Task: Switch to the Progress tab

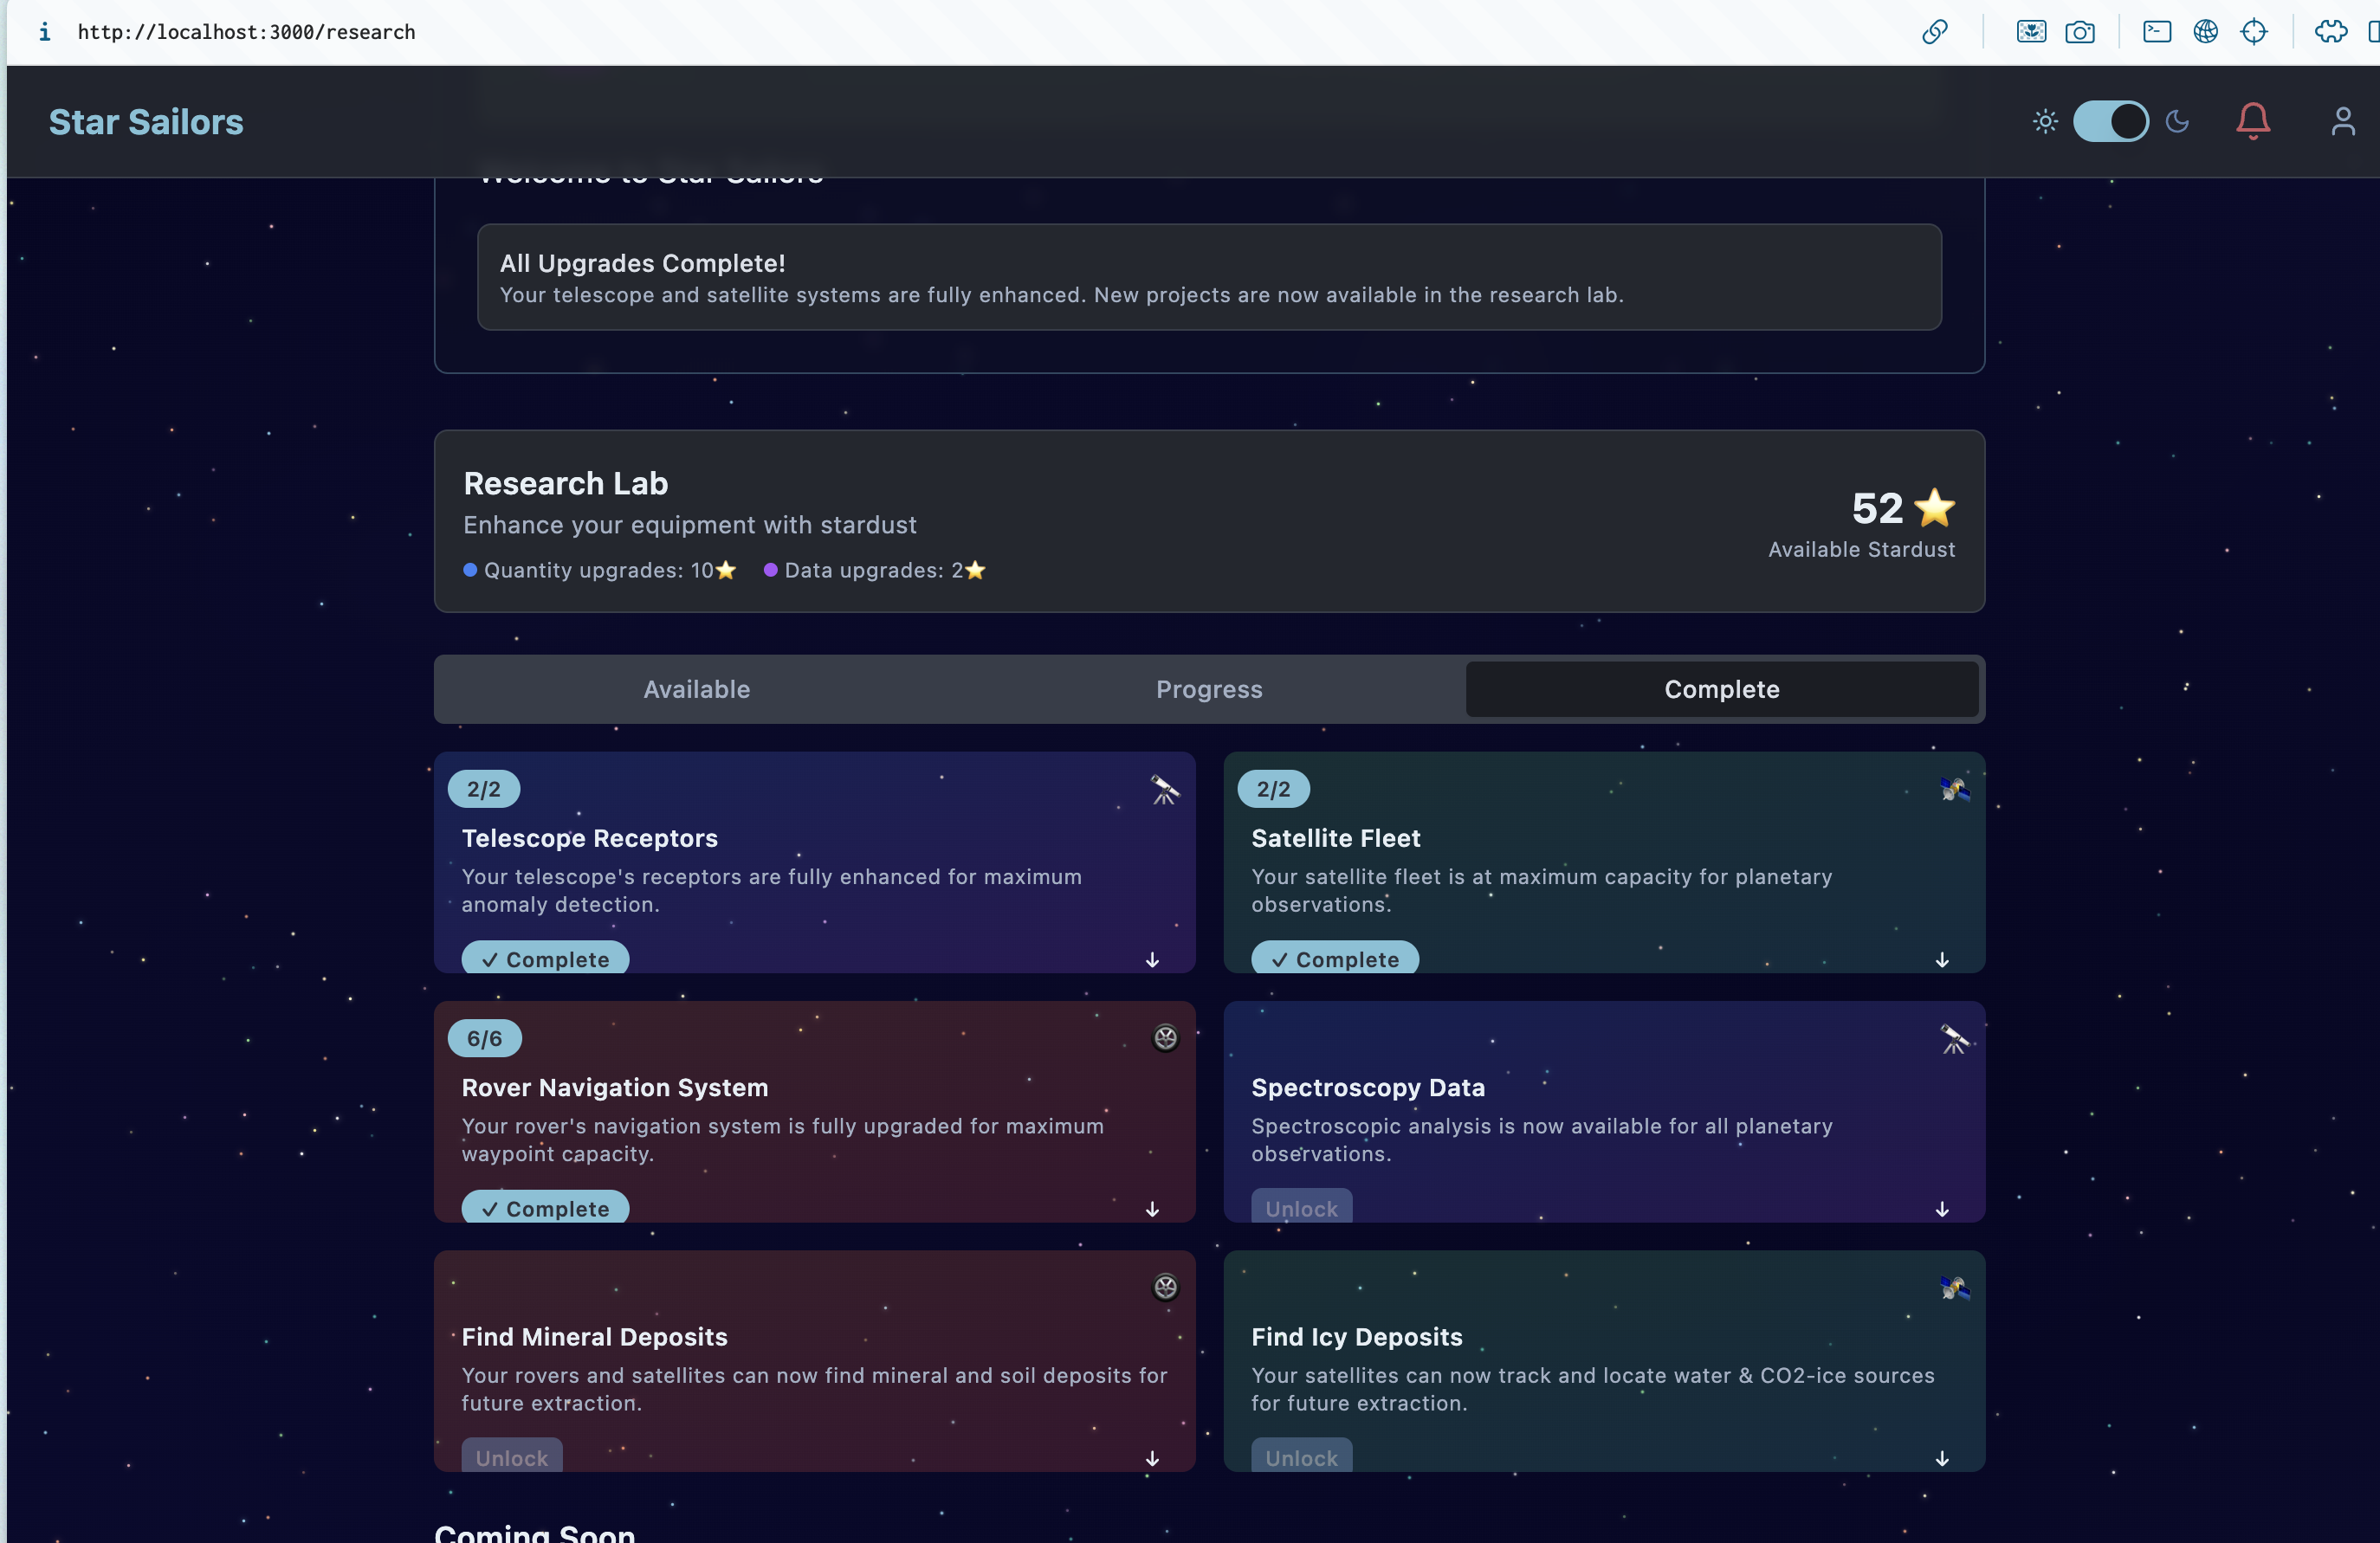Action: click(1208, 689)
